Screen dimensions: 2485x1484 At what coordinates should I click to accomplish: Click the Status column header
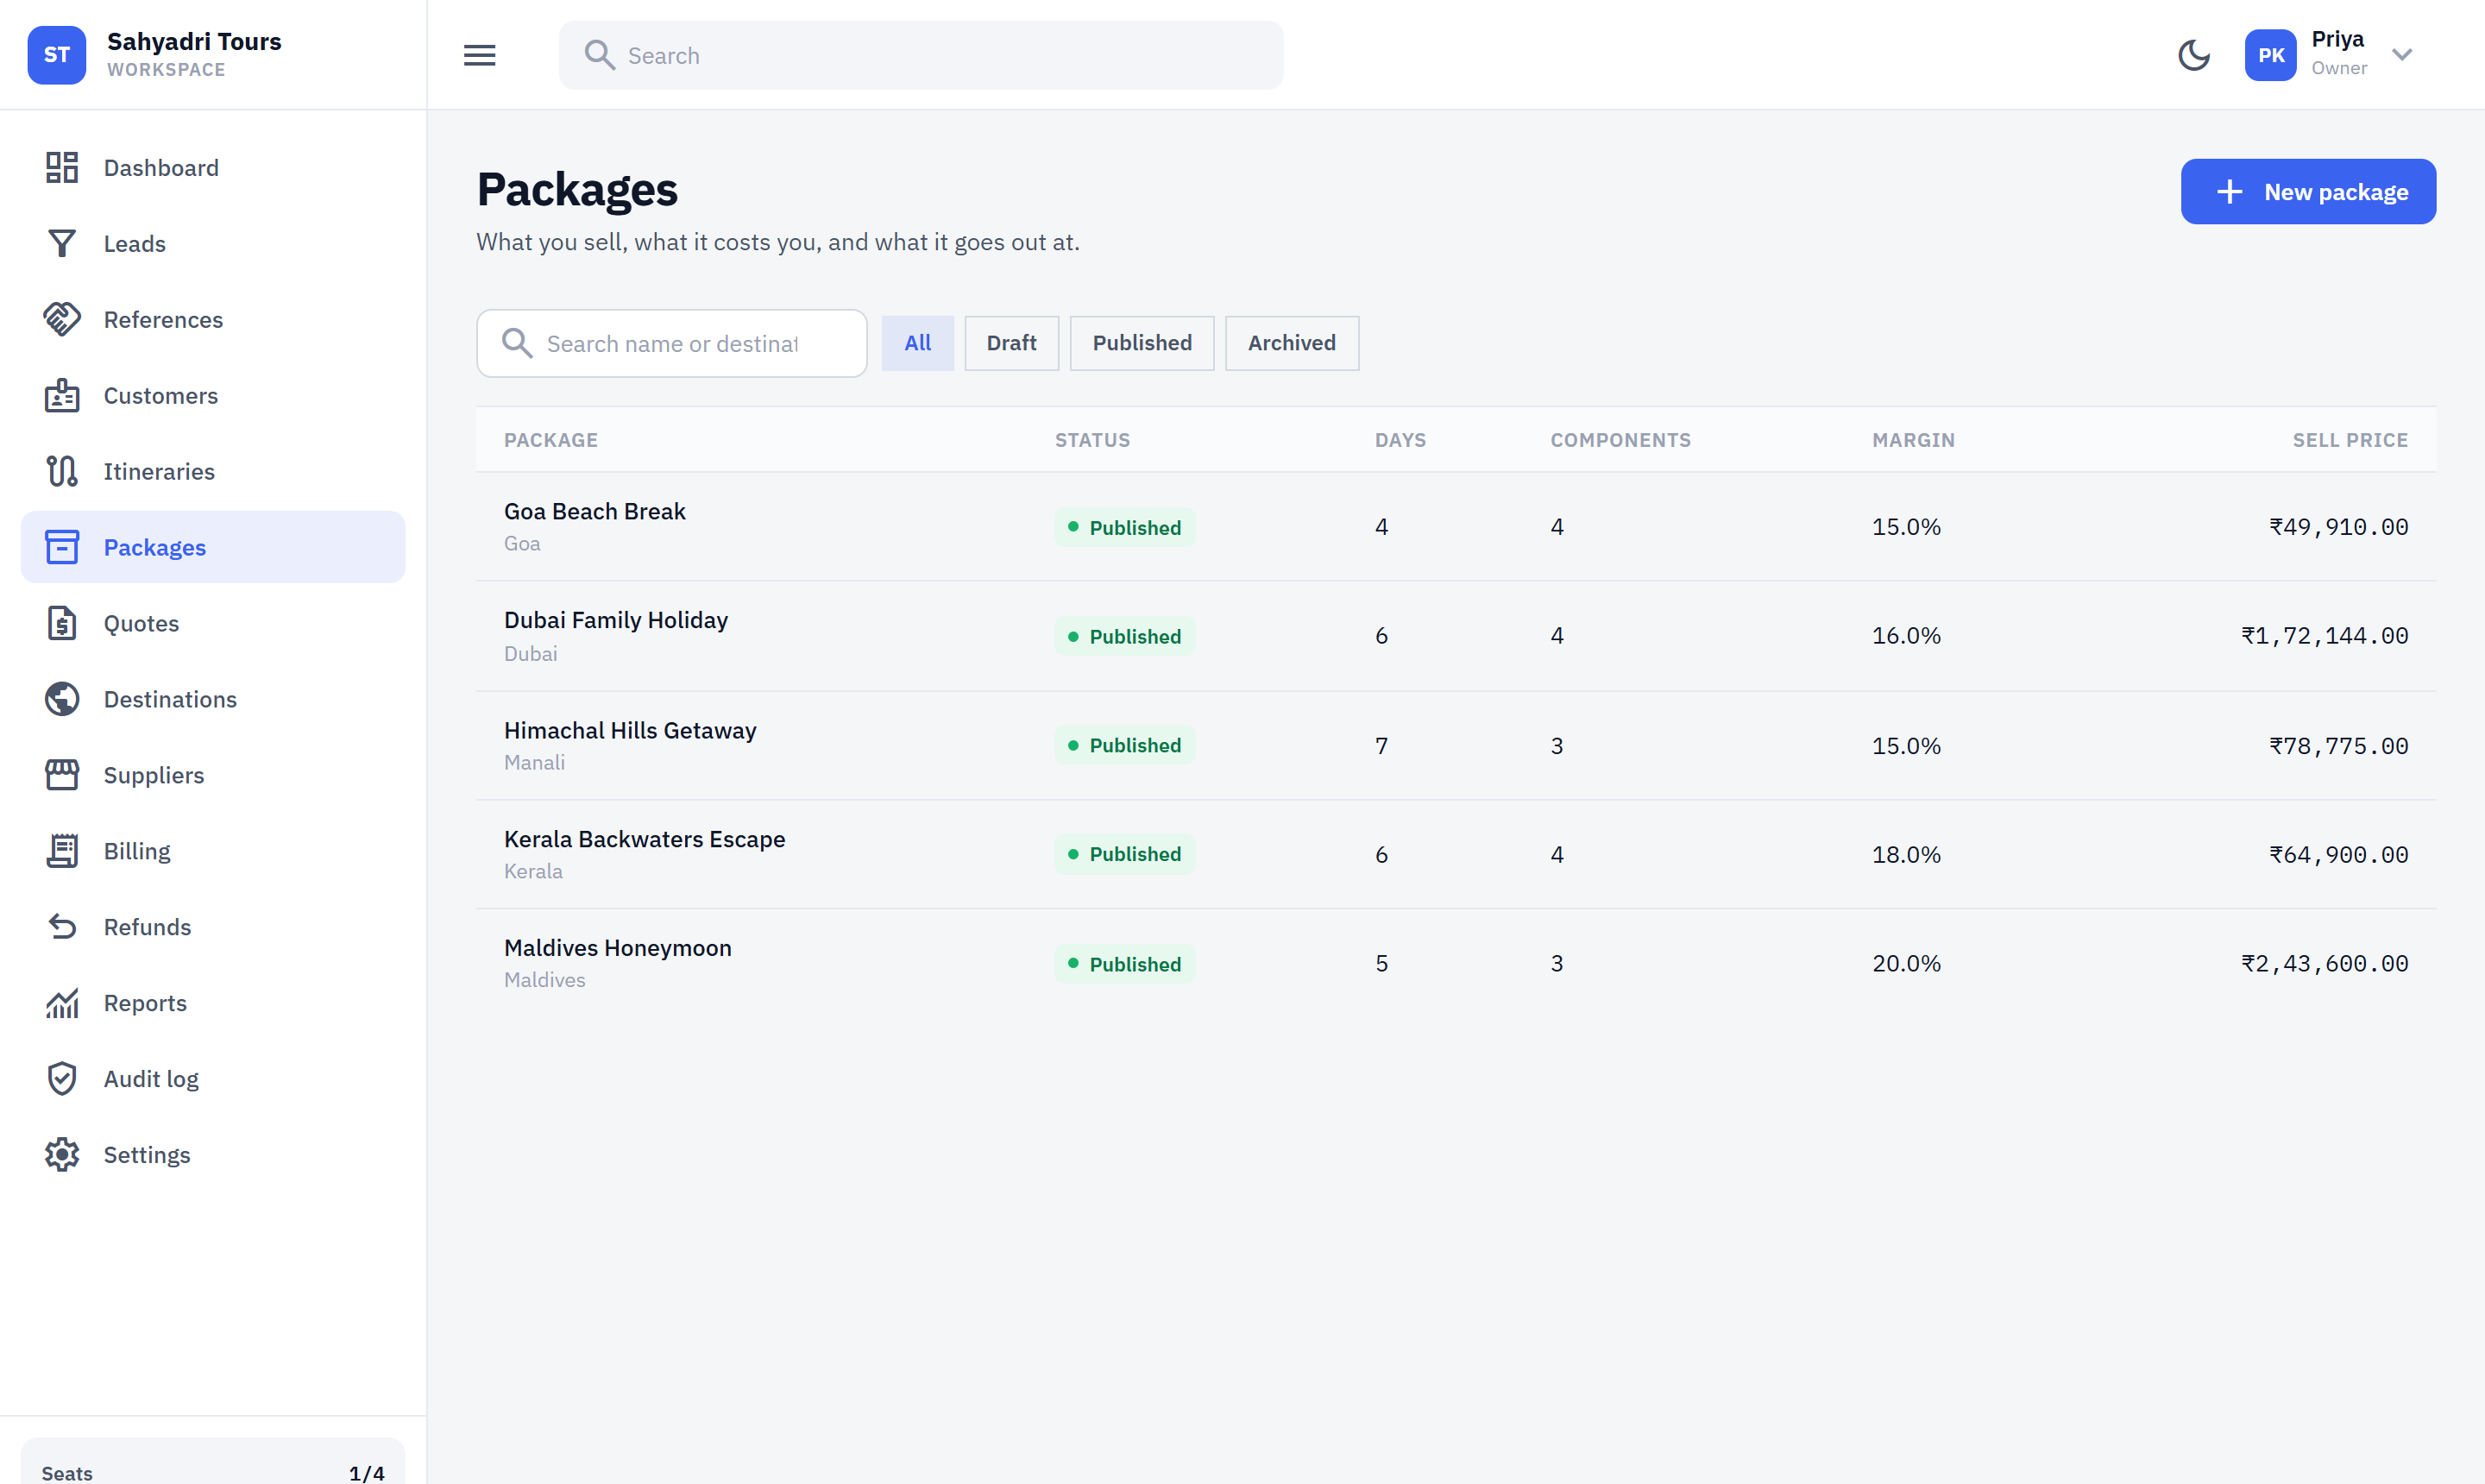pyautogui.click(x=1092, y=440)
